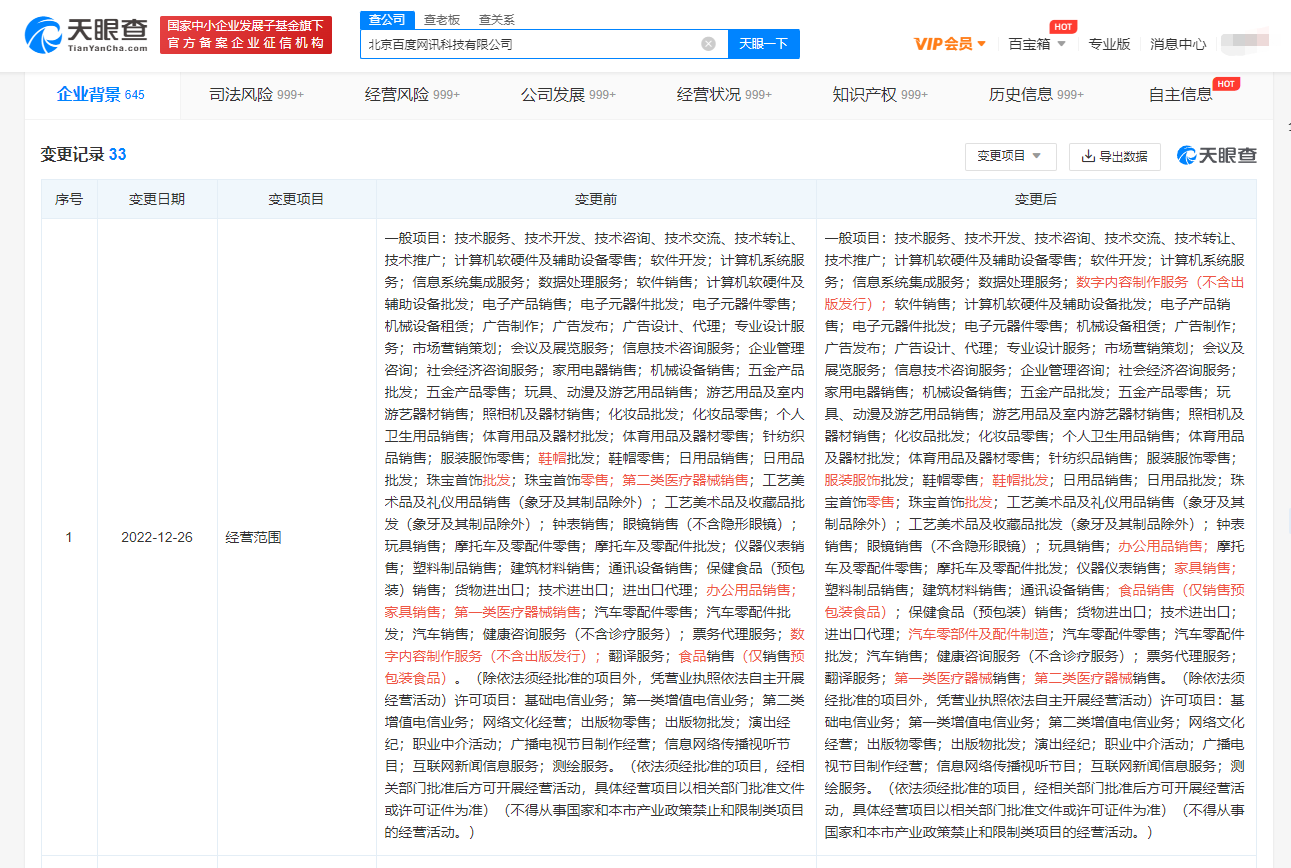1291x868 pixels.
Task: Click the blurred user avatar
Action: point(1244,43)
